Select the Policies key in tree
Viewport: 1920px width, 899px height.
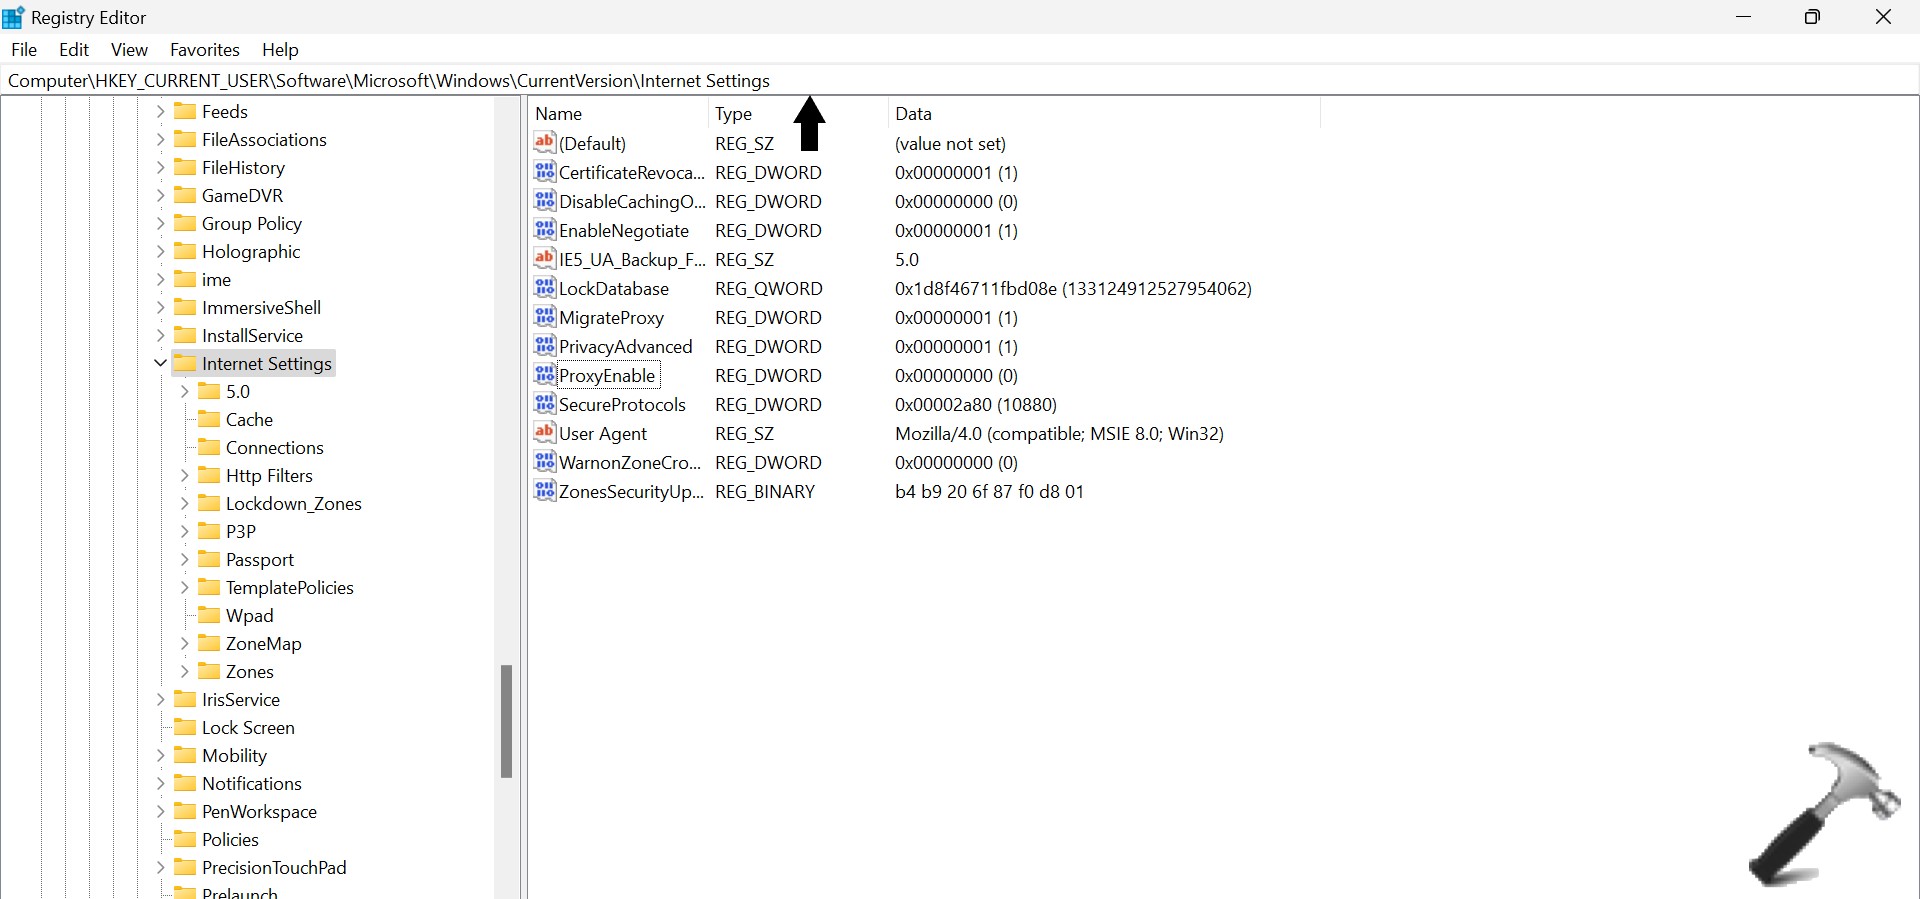[230, 839]
